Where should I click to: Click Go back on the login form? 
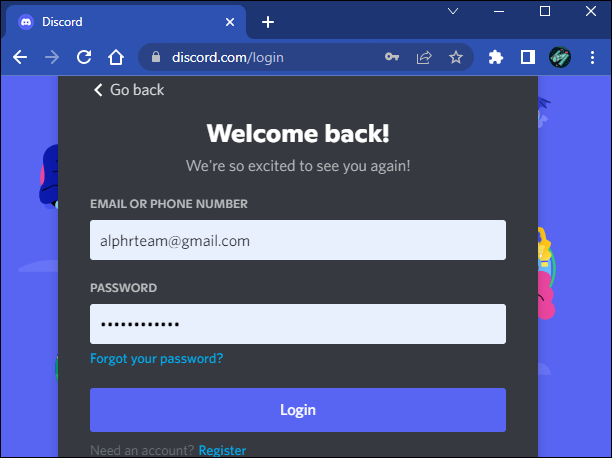click(129, 90)
